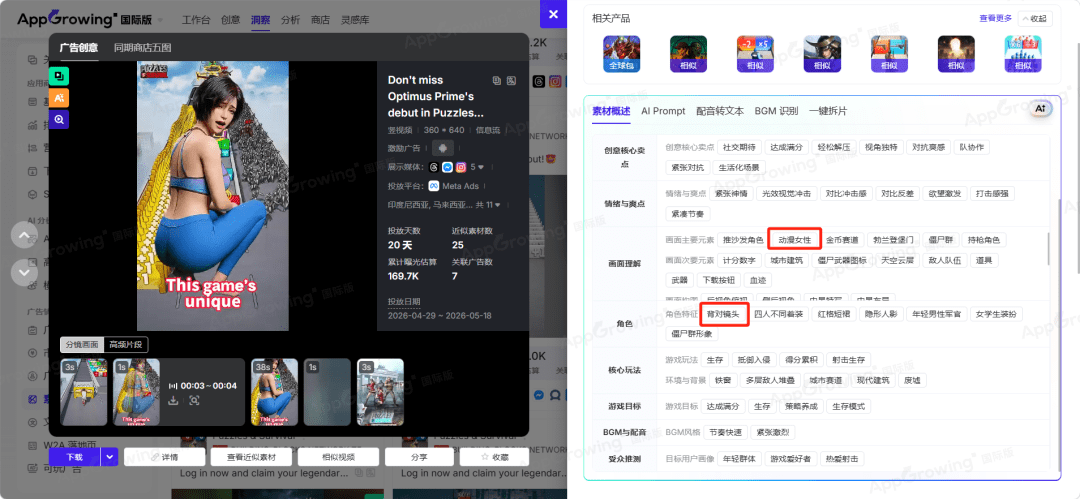Collapse related products with 收起
The height and width of the screenshot is (499, 1080).
tap(1037, 19)
